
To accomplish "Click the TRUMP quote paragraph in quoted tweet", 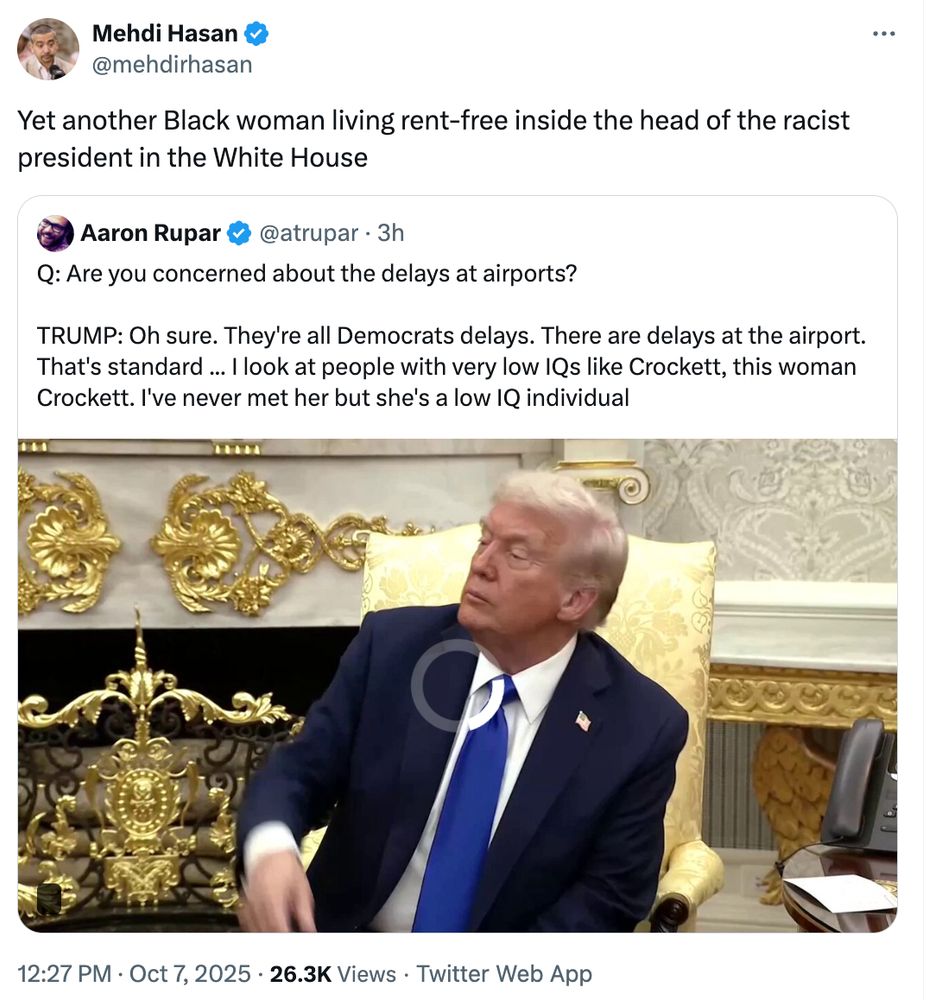I will 451,367.
